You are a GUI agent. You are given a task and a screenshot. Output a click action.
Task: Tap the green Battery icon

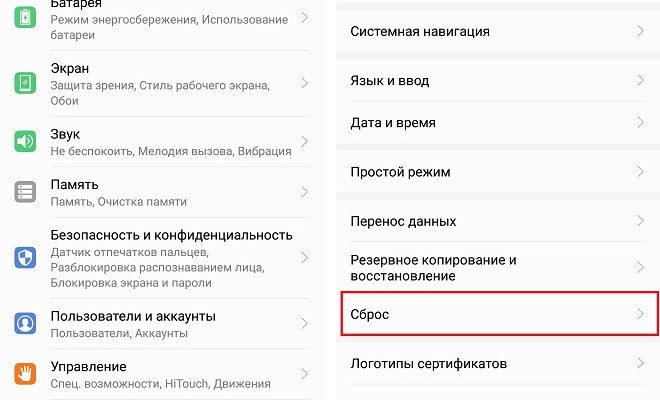[x=25, y=15]
